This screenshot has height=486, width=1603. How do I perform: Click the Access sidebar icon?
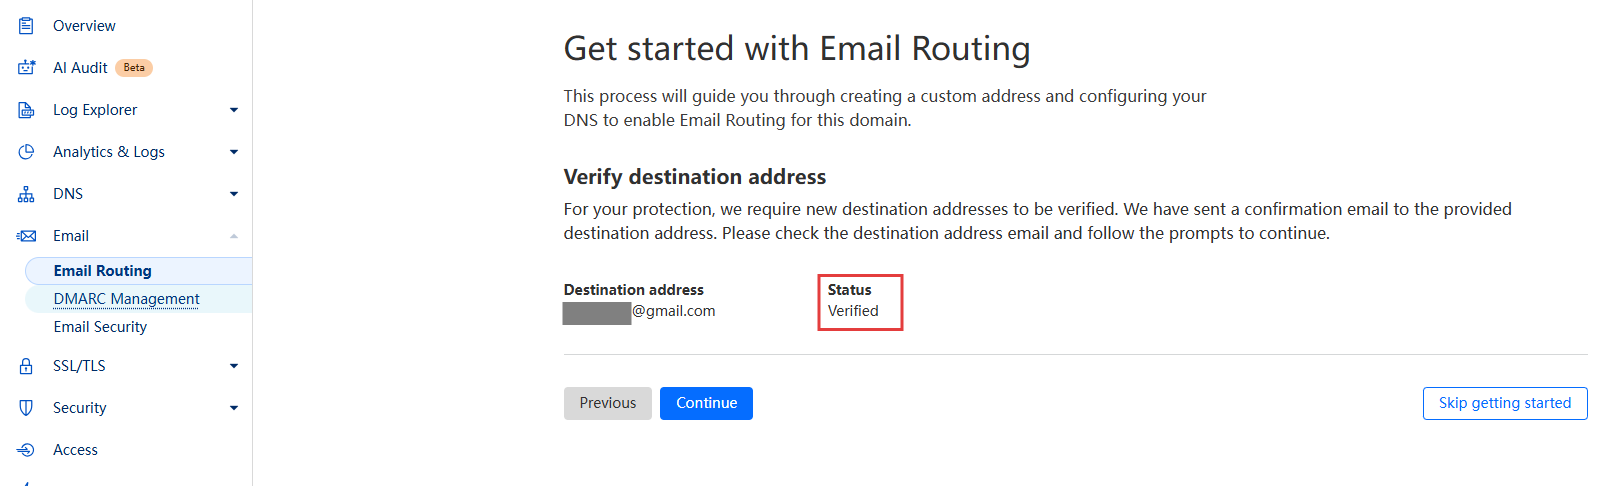point(26,450)
